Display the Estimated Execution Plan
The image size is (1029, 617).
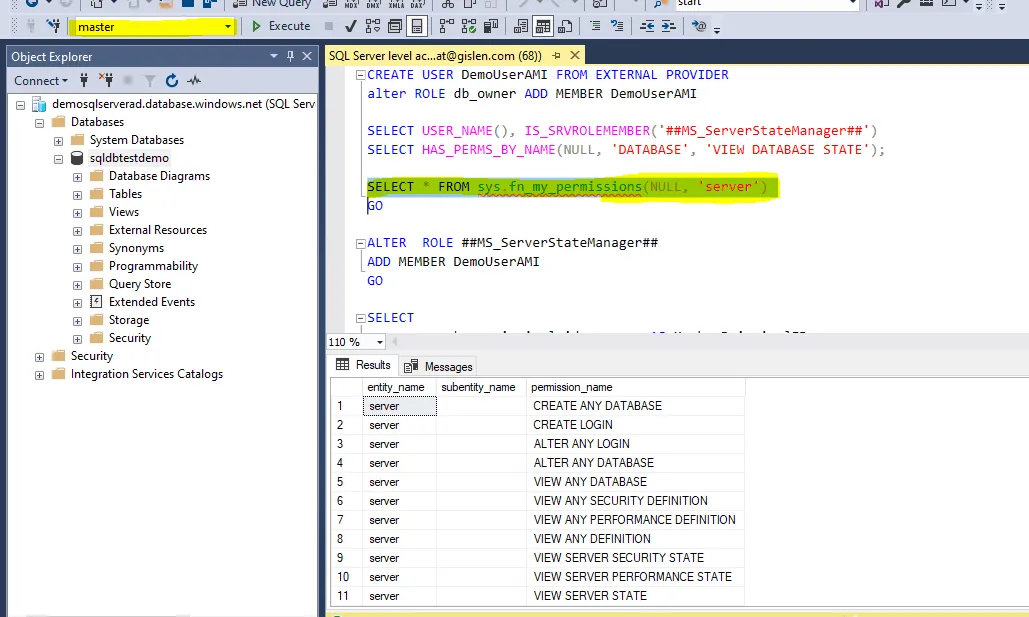point(373,26)
